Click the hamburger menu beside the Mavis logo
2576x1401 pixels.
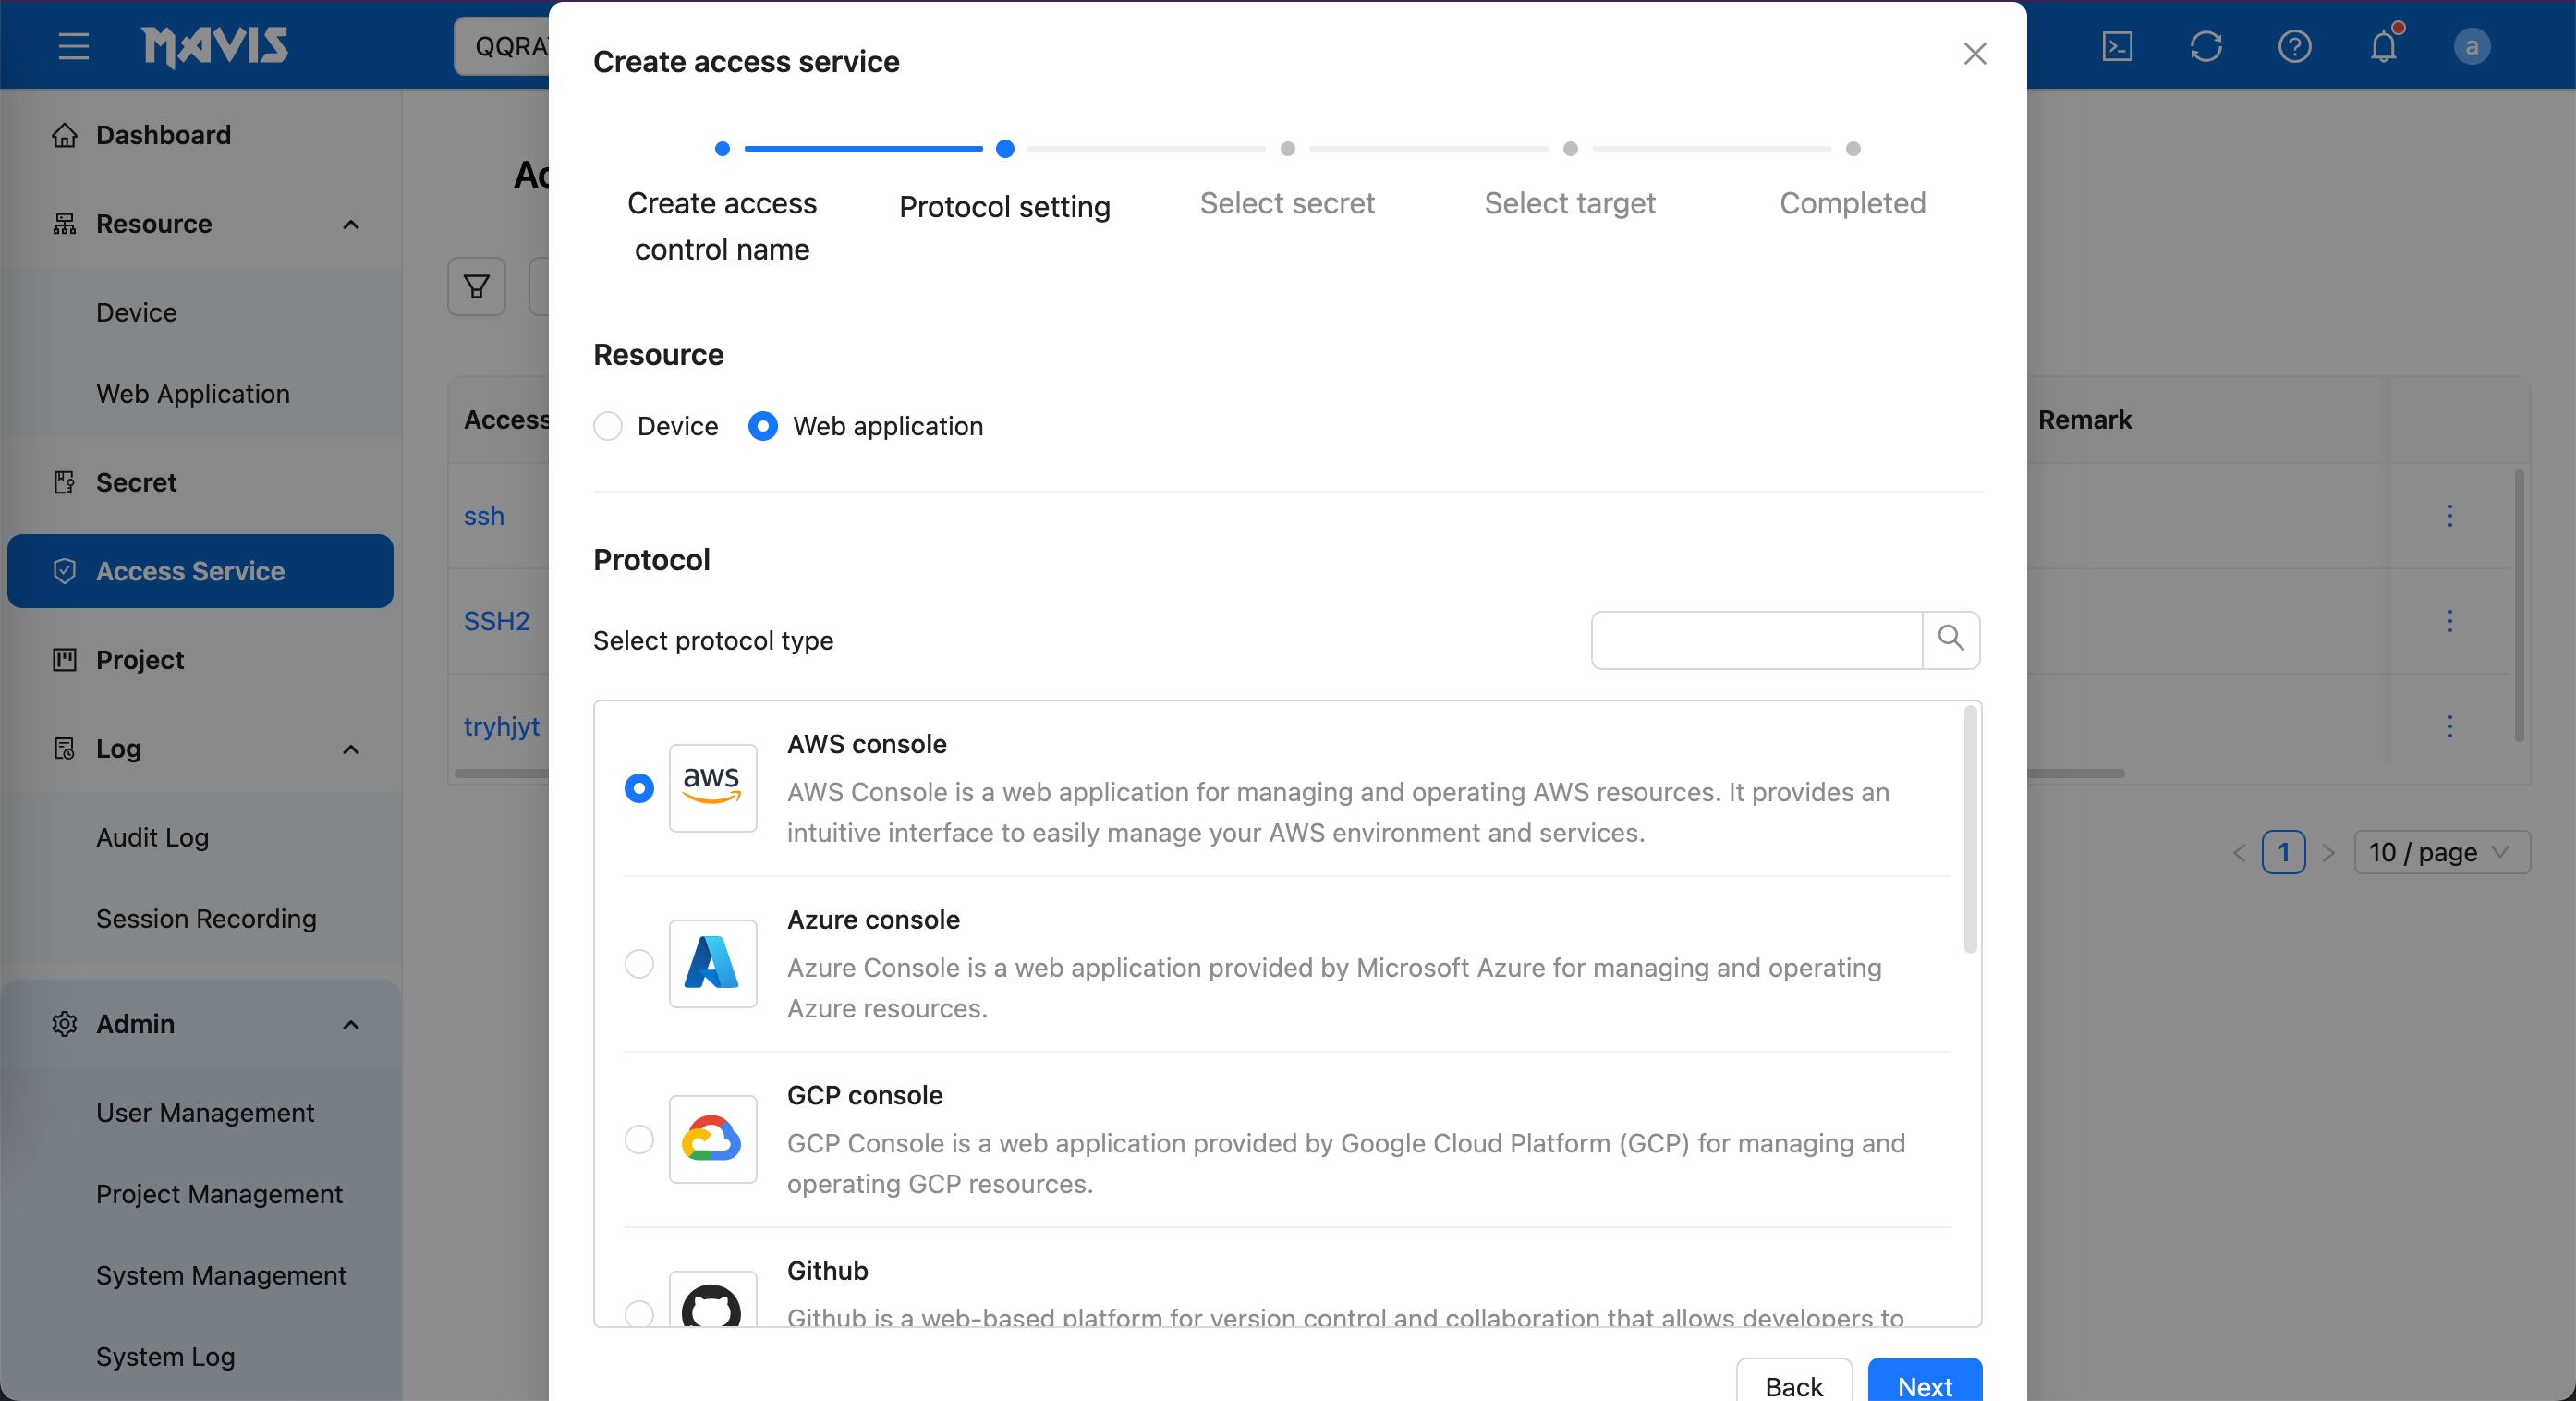(72, 46)
